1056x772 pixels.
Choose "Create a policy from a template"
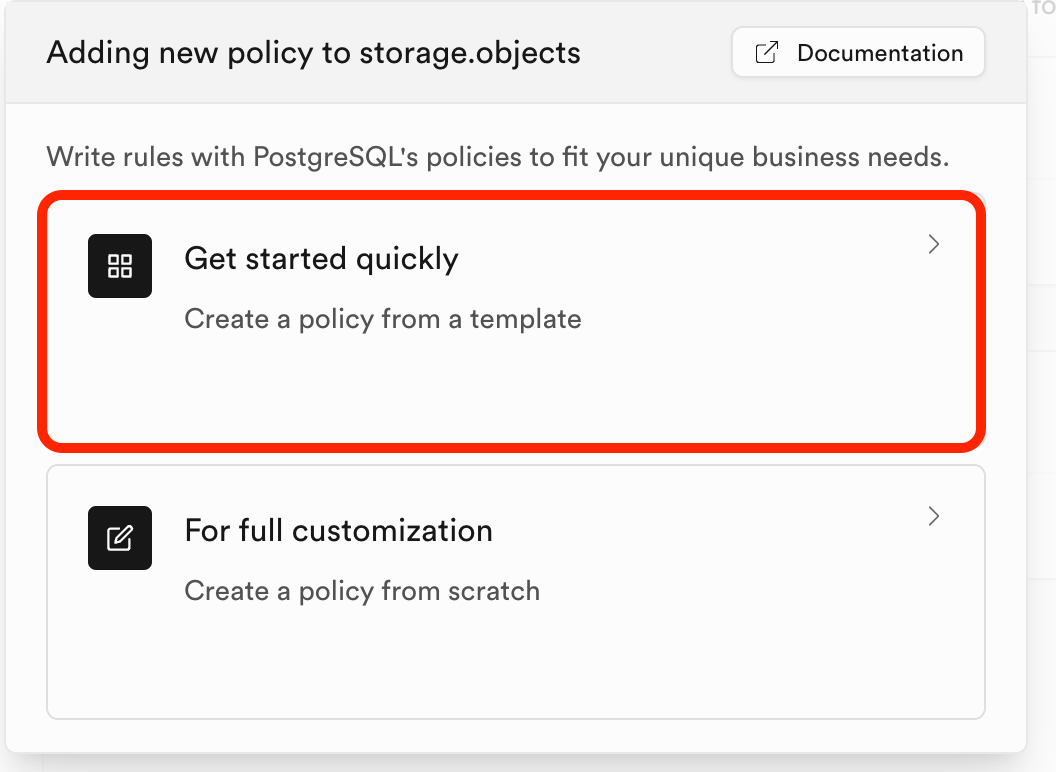pos(382,319)
